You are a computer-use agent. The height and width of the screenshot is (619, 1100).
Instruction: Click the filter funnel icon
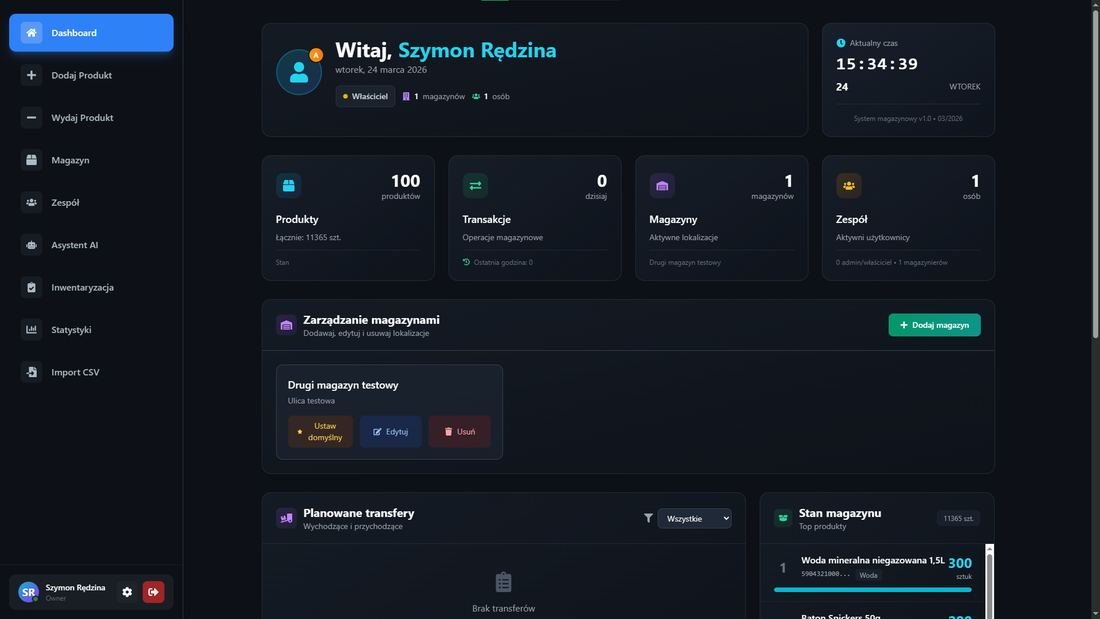click(x=648, y=518)
